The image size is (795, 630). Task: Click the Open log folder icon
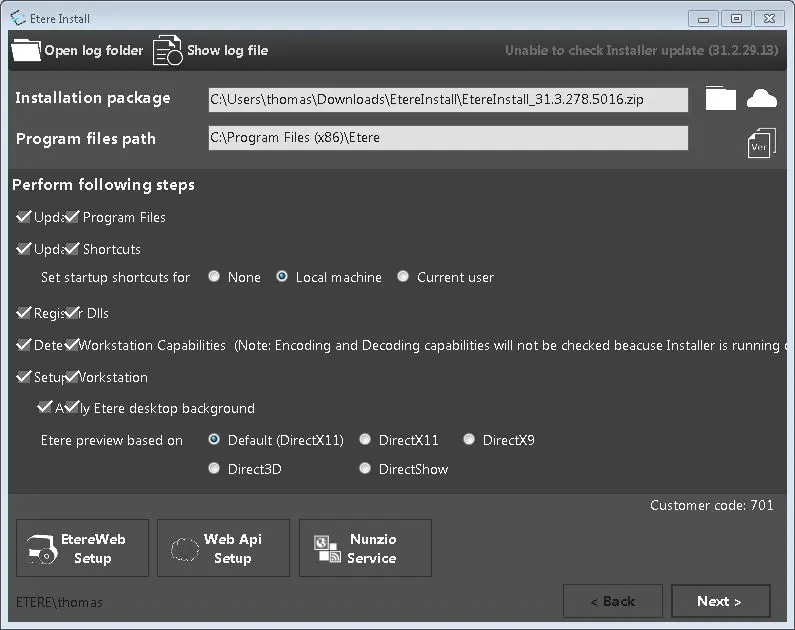pyautogui.click(x=26, y=50)
